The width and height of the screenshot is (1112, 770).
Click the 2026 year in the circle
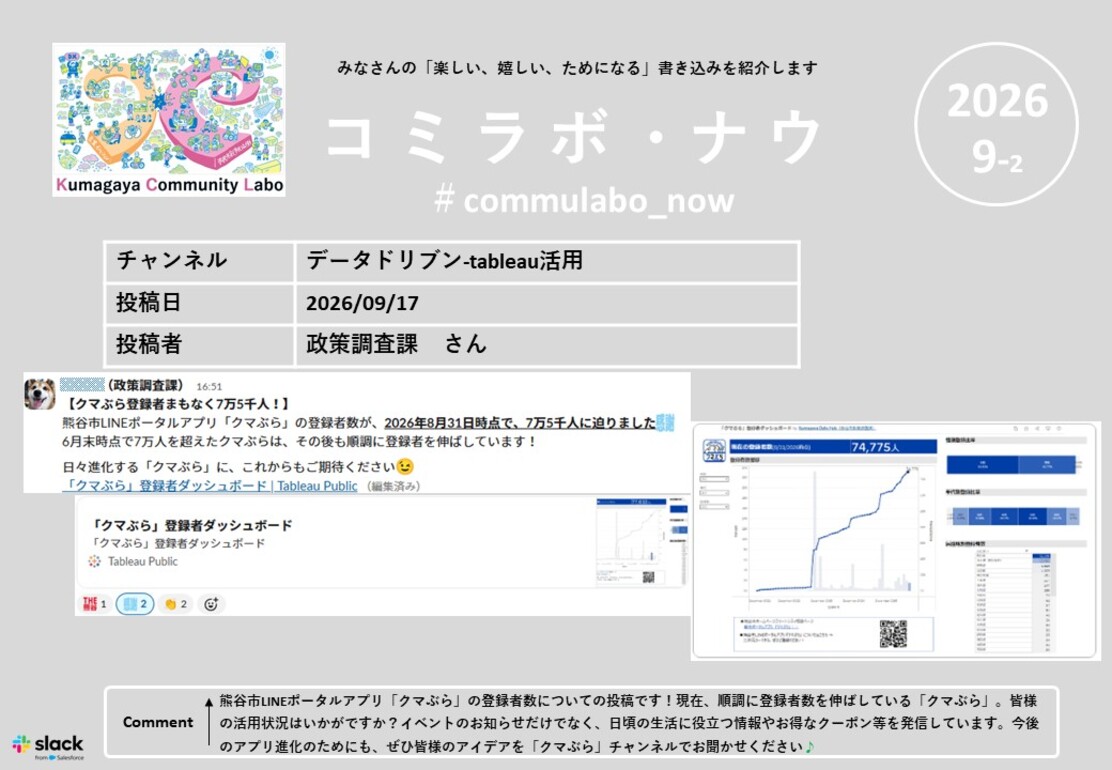997,101
